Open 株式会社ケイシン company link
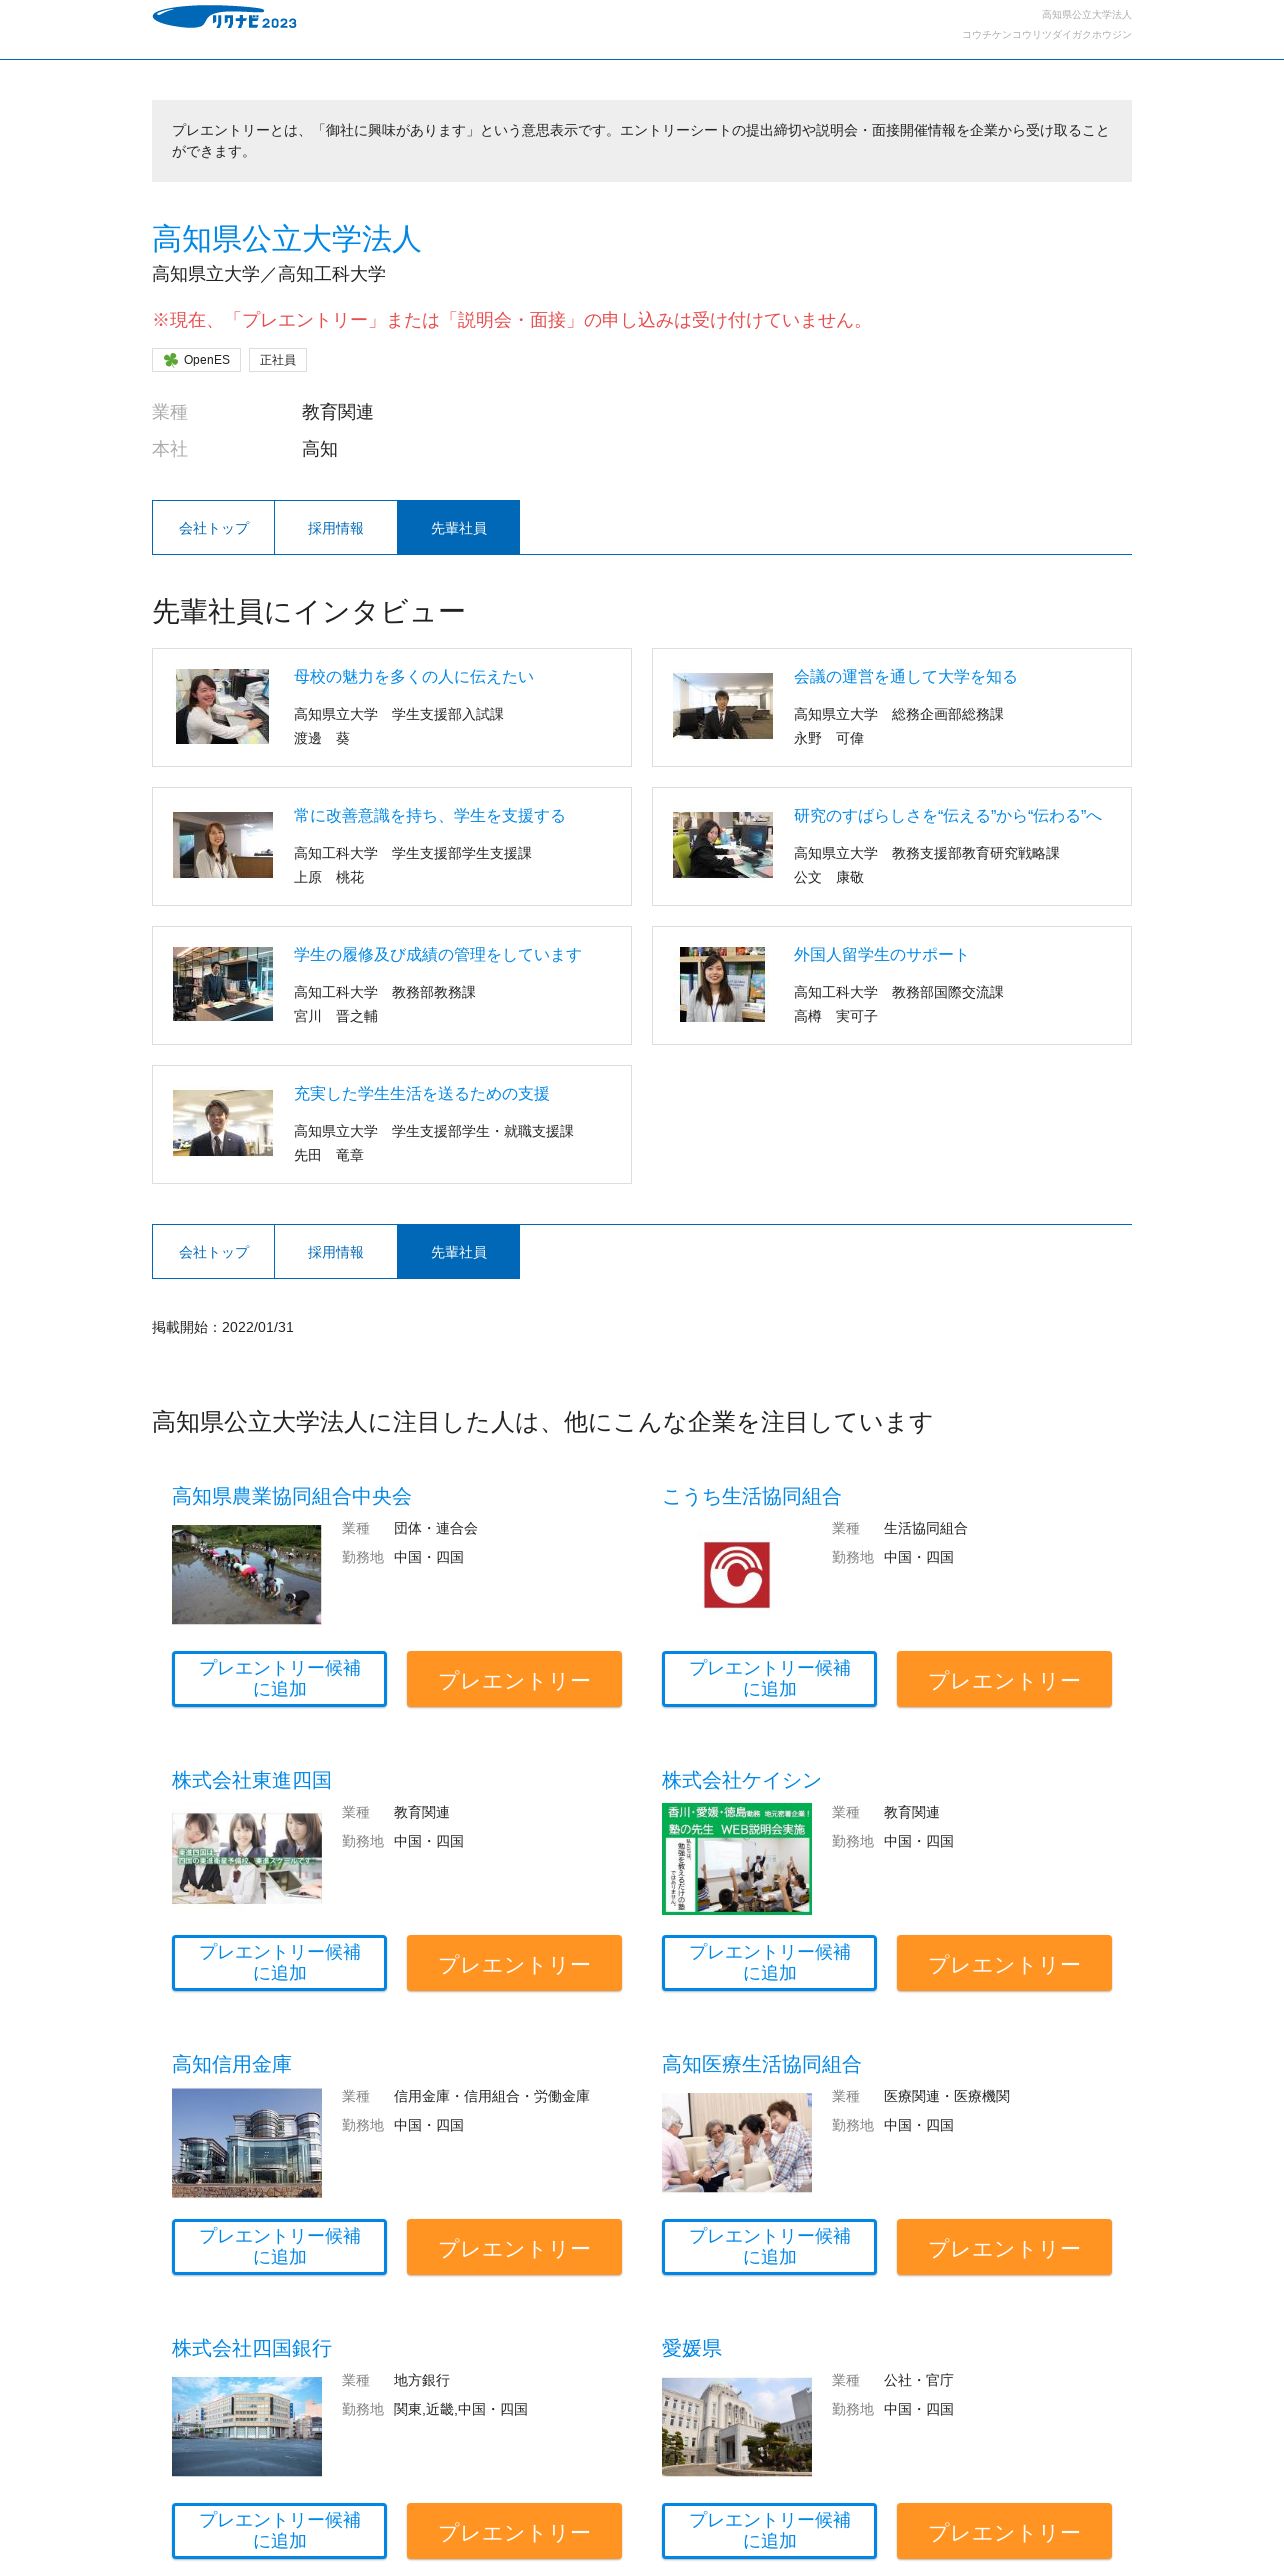This screenshot has height=2568, width=1284. click(x=742, y=1780)
